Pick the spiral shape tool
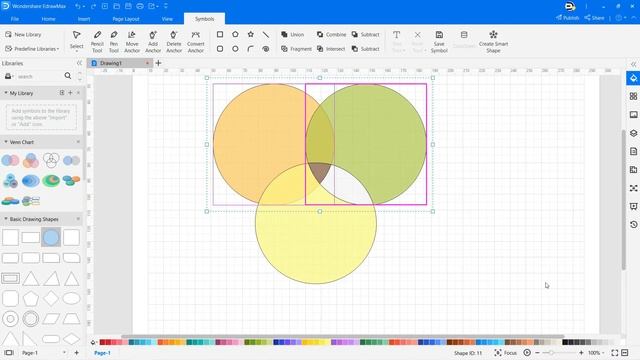This screenshot has height=360, width=640. 266,49
